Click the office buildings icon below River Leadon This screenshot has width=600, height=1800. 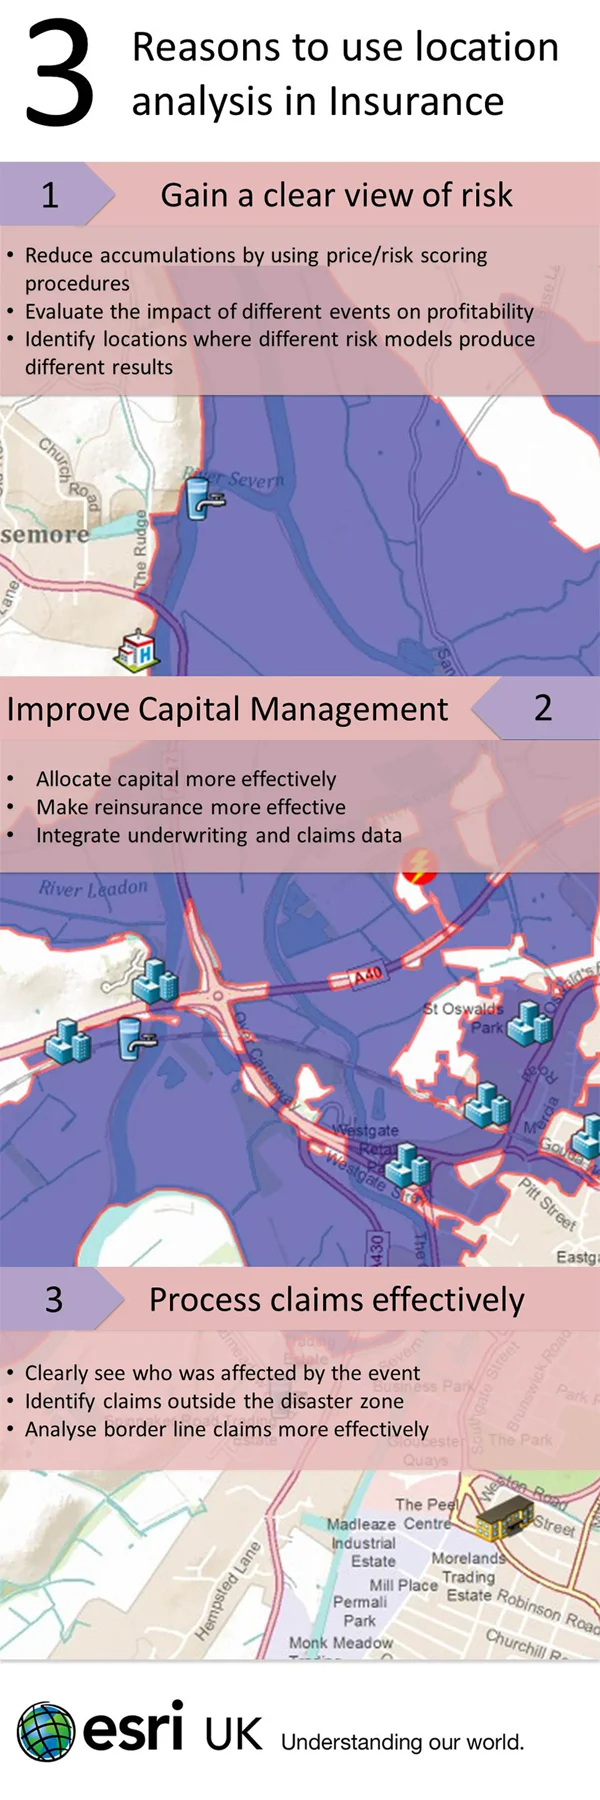[x=155, y=981]
